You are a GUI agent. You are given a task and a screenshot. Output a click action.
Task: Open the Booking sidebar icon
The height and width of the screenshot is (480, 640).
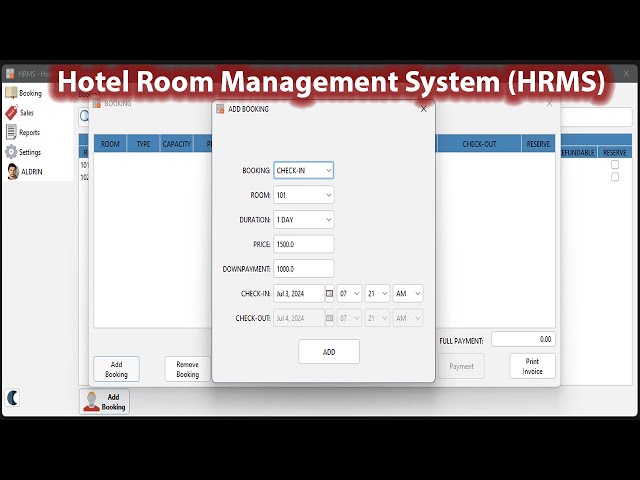click(x=11, y=93)
